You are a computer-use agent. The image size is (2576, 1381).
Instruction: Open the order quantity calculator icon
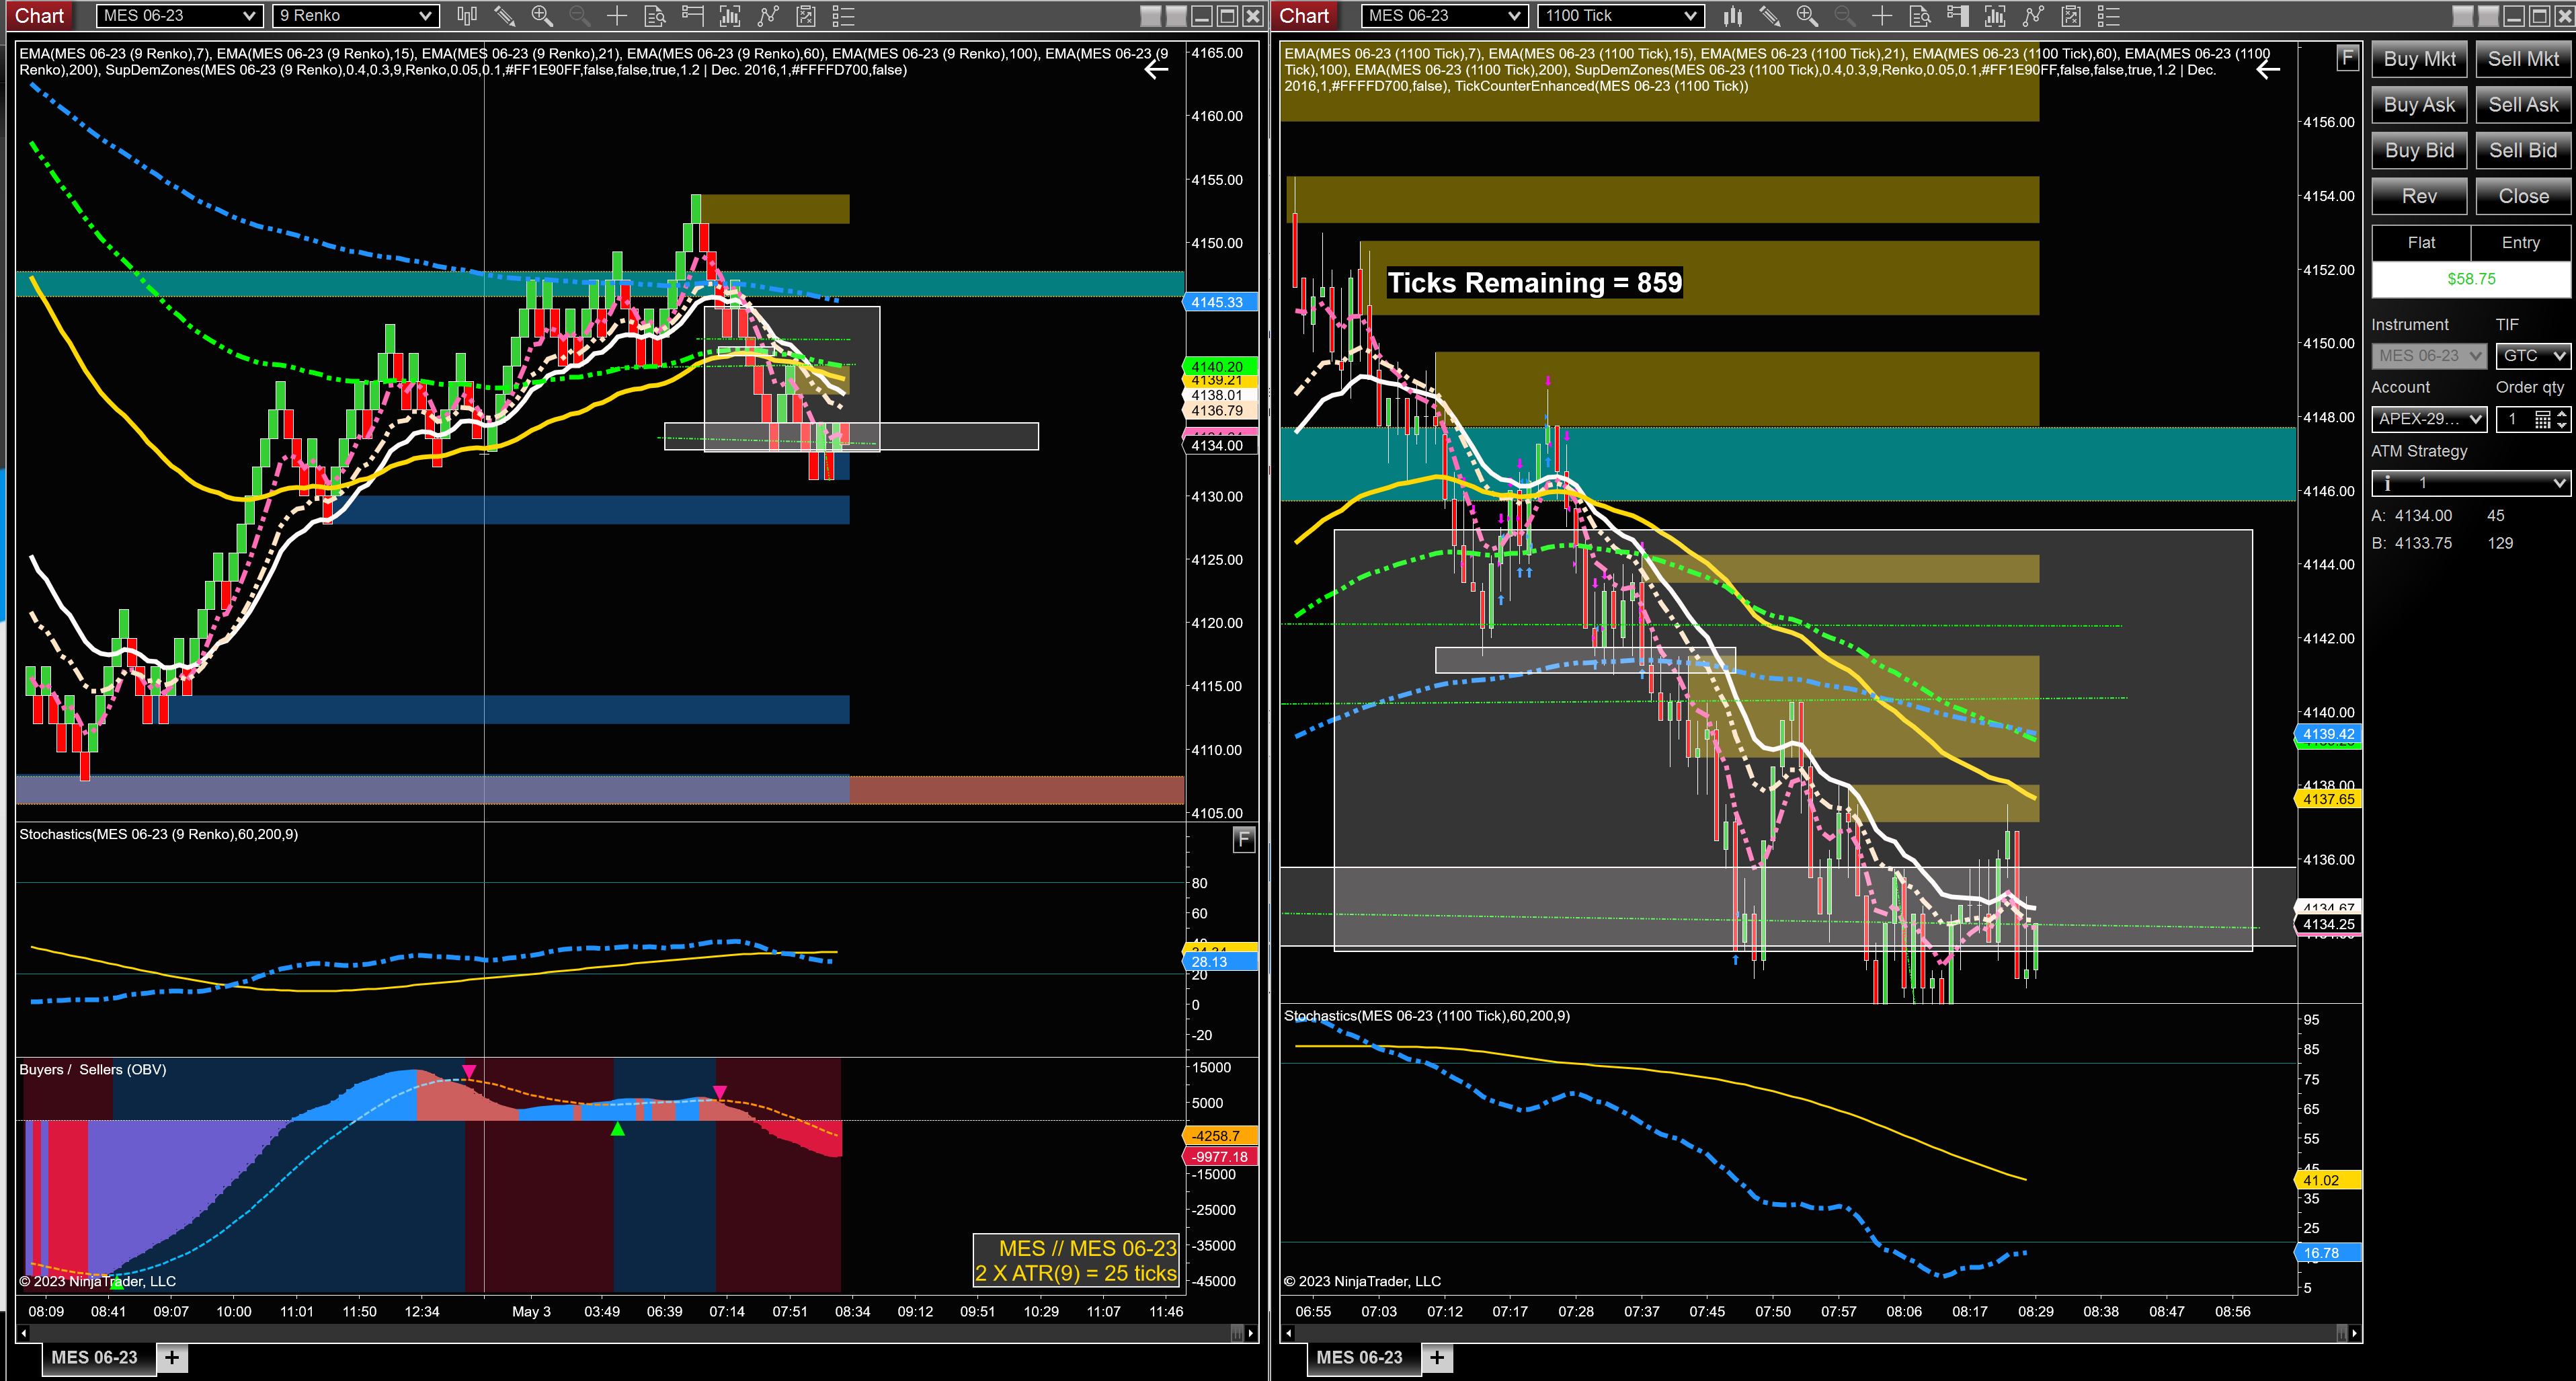click(x=2542, y=419)
